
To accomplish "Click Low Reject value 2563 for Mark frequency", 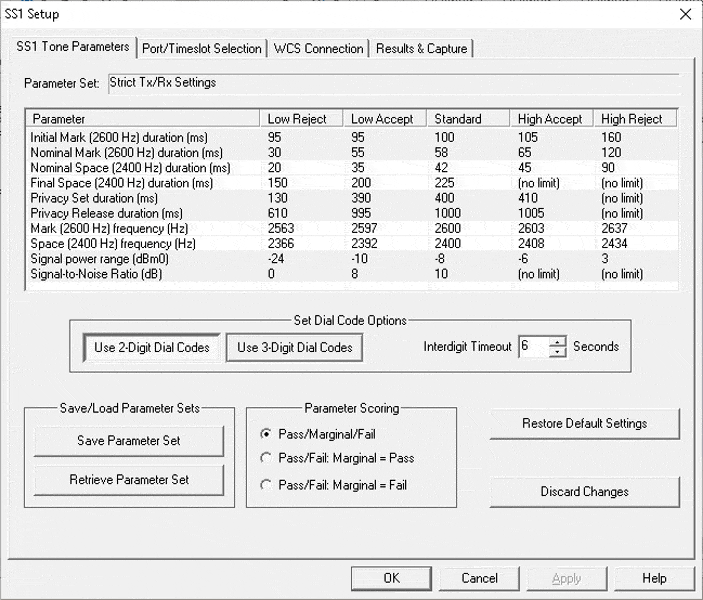I will click(281, 228).
